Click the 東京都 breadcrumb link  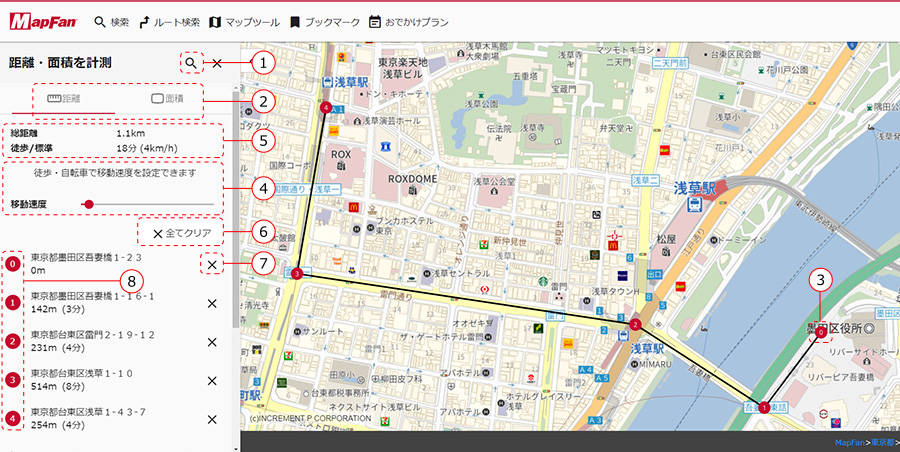pos(882,442)
